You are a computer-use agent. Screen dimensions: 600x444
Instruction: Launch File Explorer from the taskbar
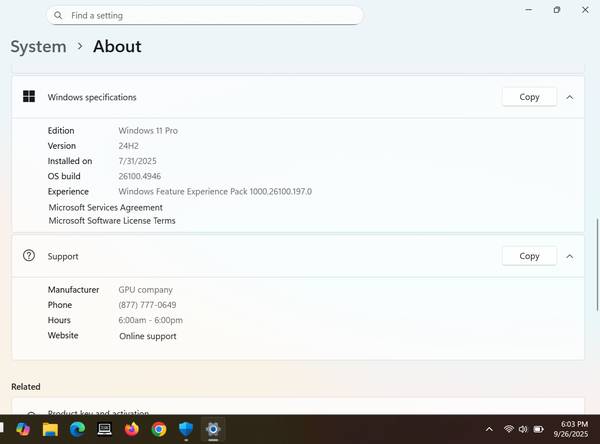(50, 429)
